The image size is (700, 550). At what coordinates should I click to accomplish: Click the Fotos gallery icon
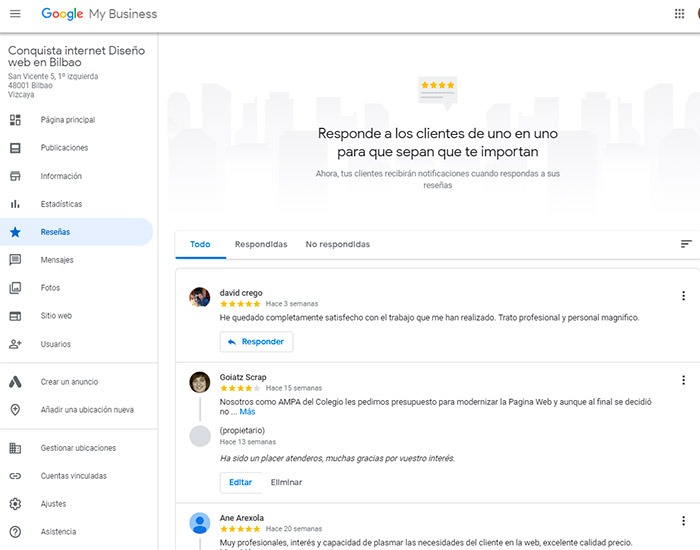pyautogui.click(x=15, y=288)
